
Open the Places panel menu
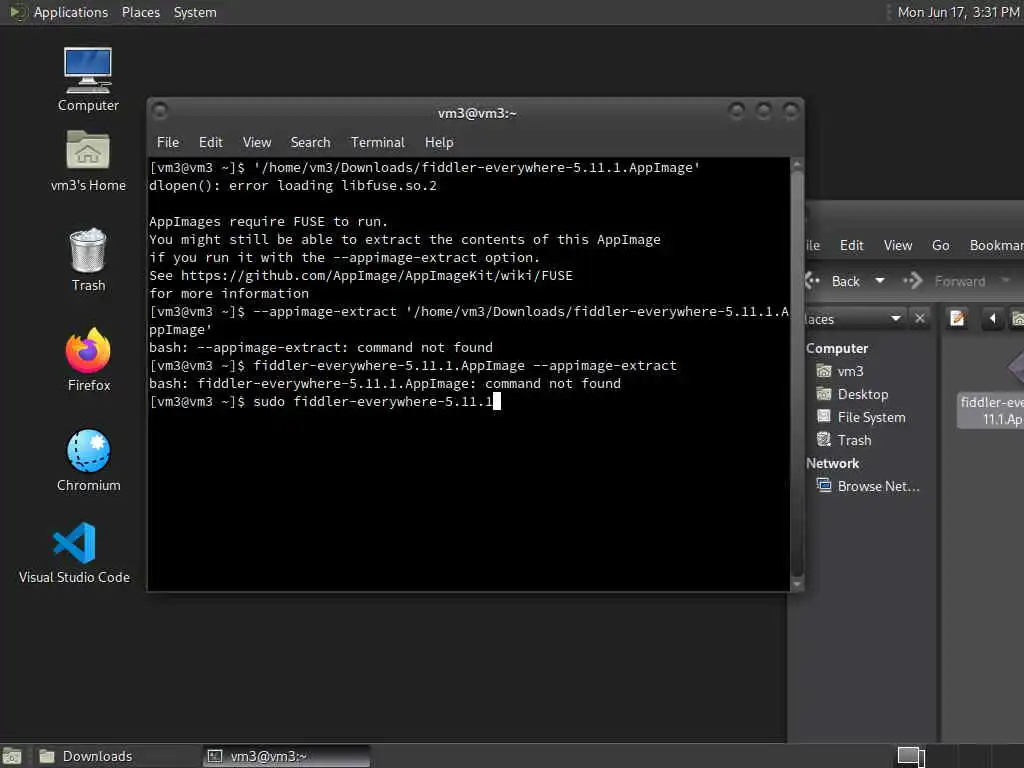click(x=140, y=12)
